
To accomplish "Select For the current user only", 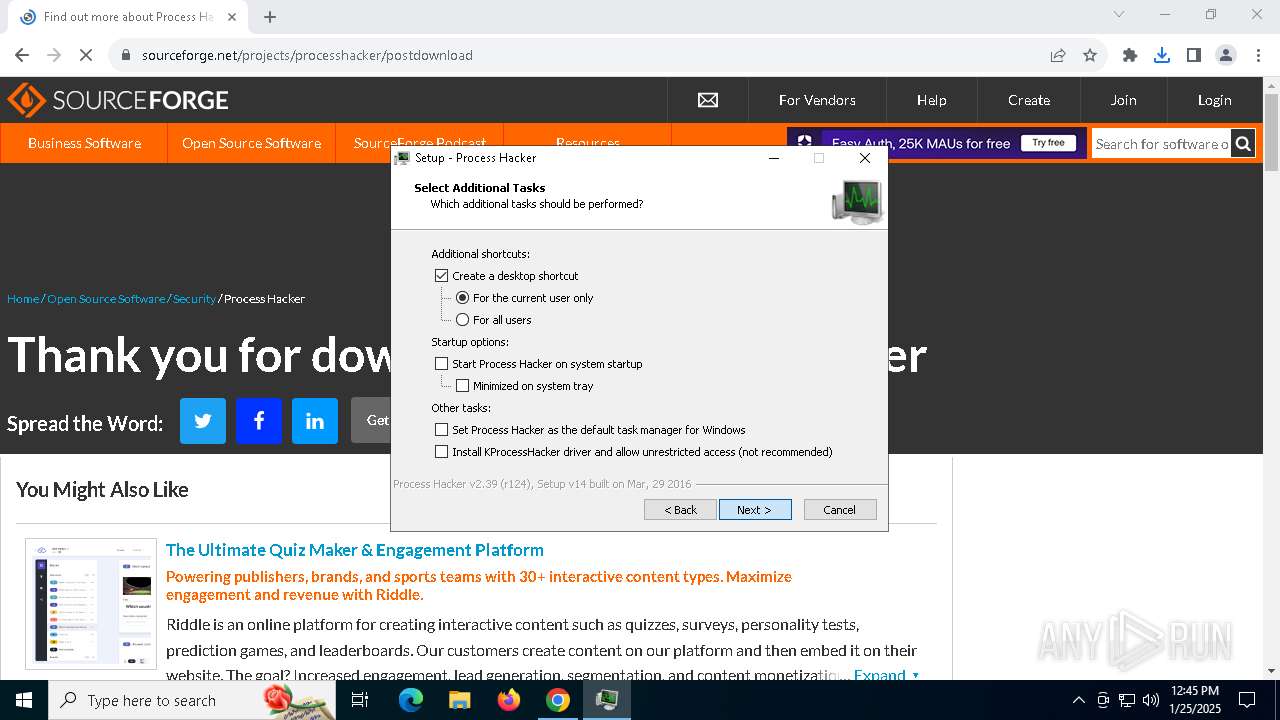I will point(463,298).
